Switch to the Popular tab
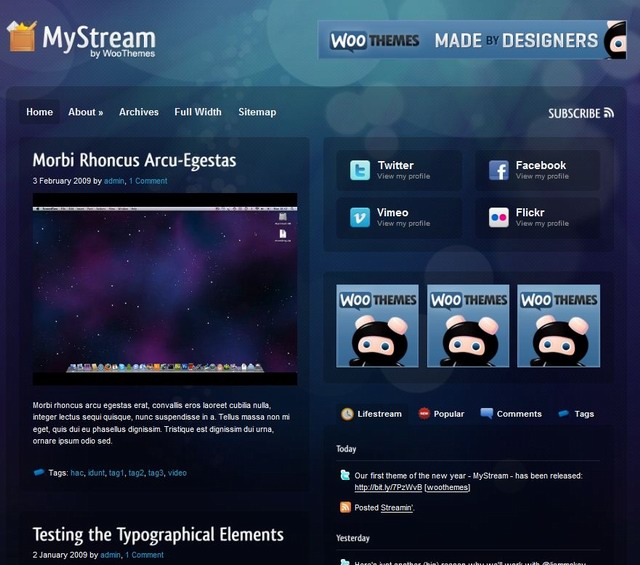The width and height of the screenshot is (640, 565). coord(442,414)
